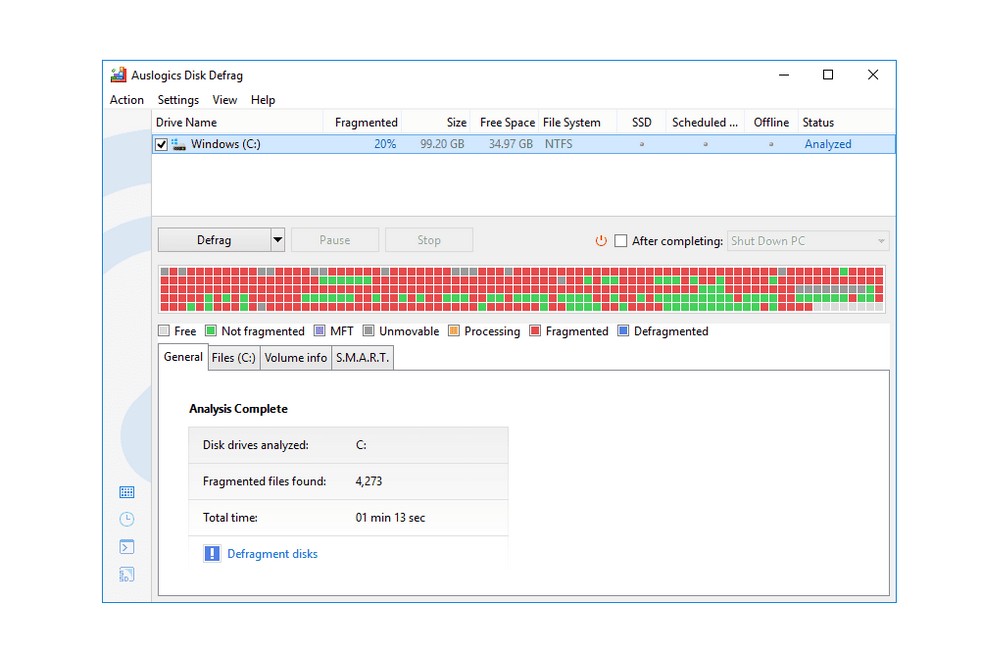The height and width of the screenshot is (655, 982).
Task: Click the Defrag button
Action: pos(214,240)
